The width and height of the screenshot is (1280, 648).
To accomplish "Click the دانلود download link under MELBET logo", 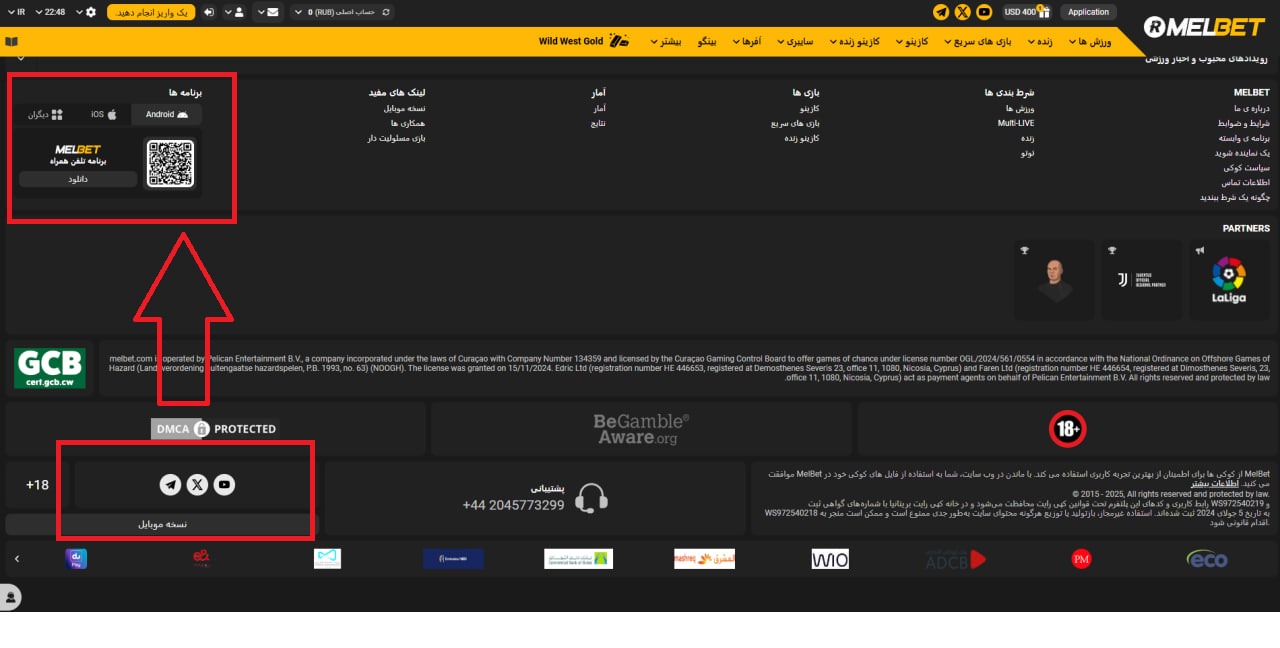I will pyautogui.click(x=77, y=179).
